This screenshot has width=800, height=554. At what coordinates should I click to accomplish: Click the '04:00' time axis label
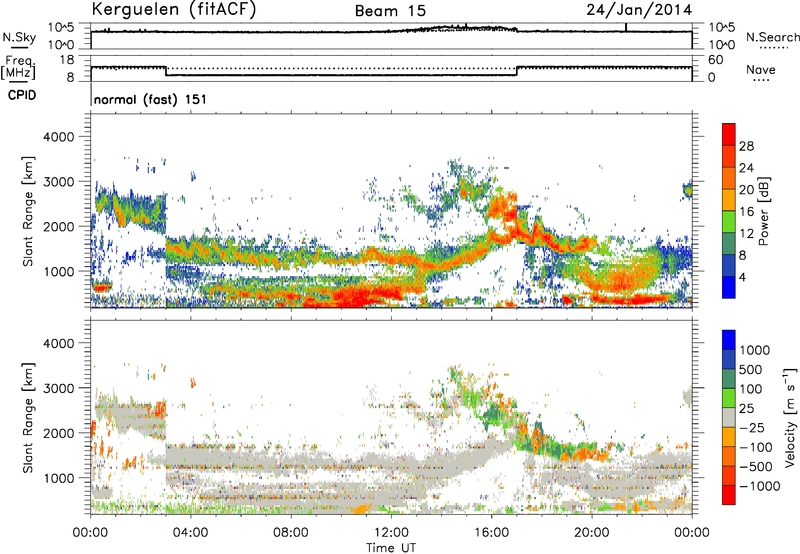190,533
